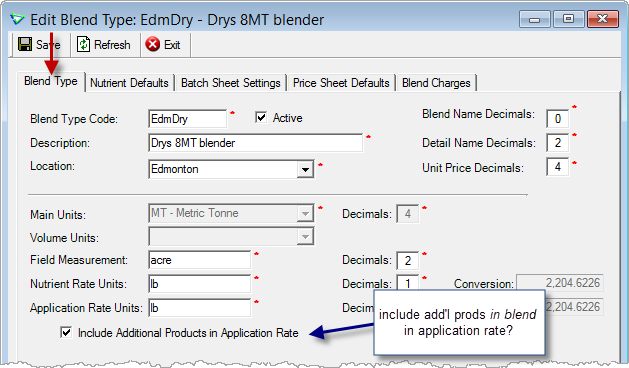Image resolution: width=629 pixels, height=368 pixels.
Task: Click the Volume Units label
Action: [64, 238]
